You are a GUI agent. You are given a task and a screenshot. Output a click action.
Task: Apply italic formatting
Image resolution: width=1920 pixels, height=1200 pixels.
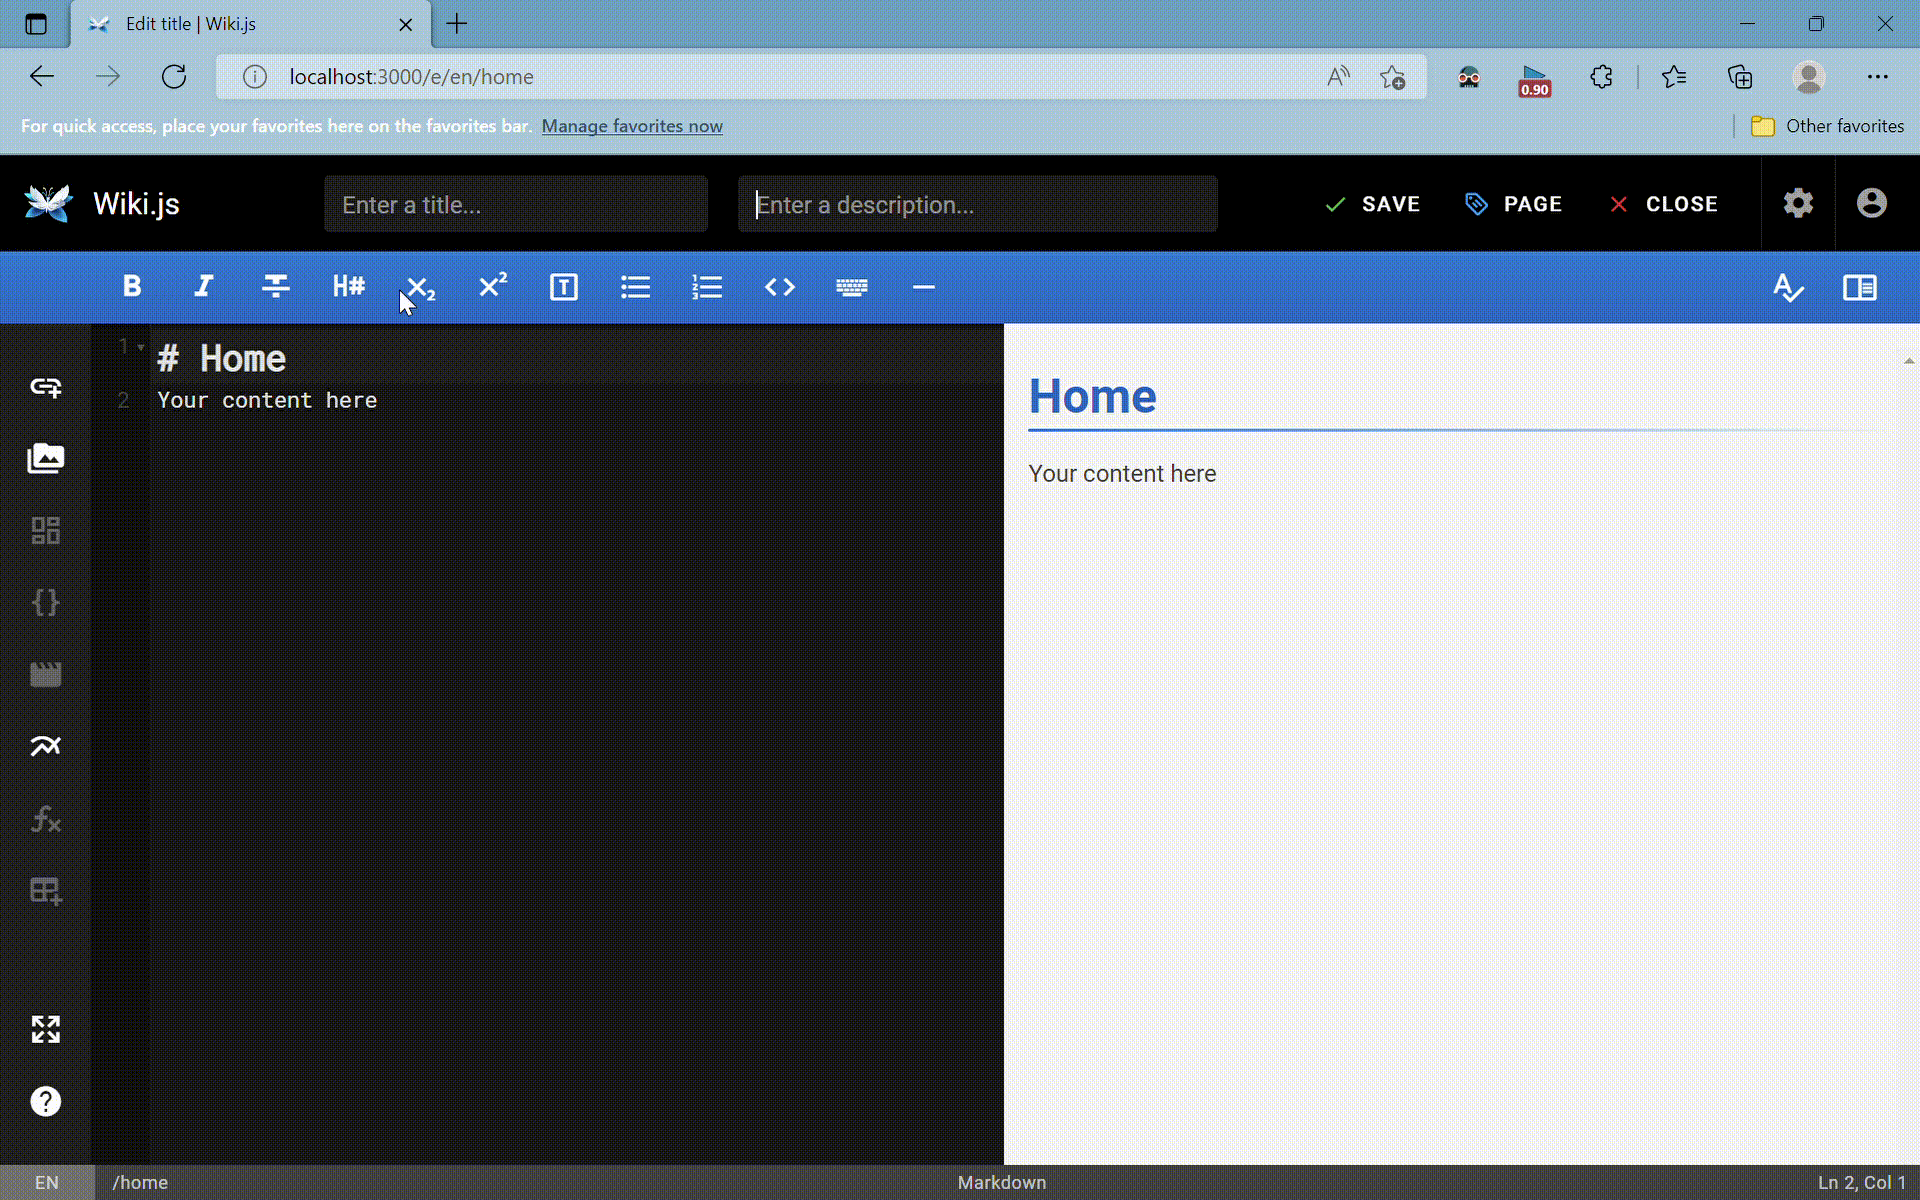pos(203,287)
